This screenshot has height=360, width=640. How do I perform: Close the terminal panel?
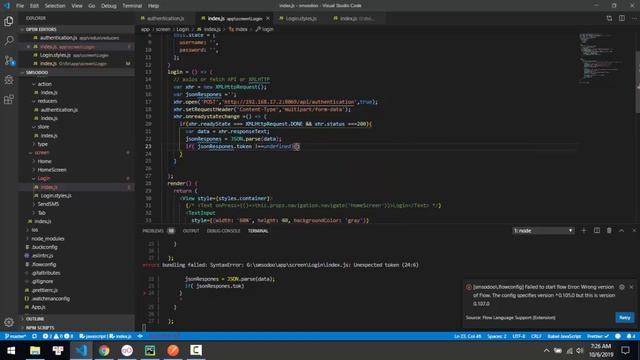tap(634, 231)
